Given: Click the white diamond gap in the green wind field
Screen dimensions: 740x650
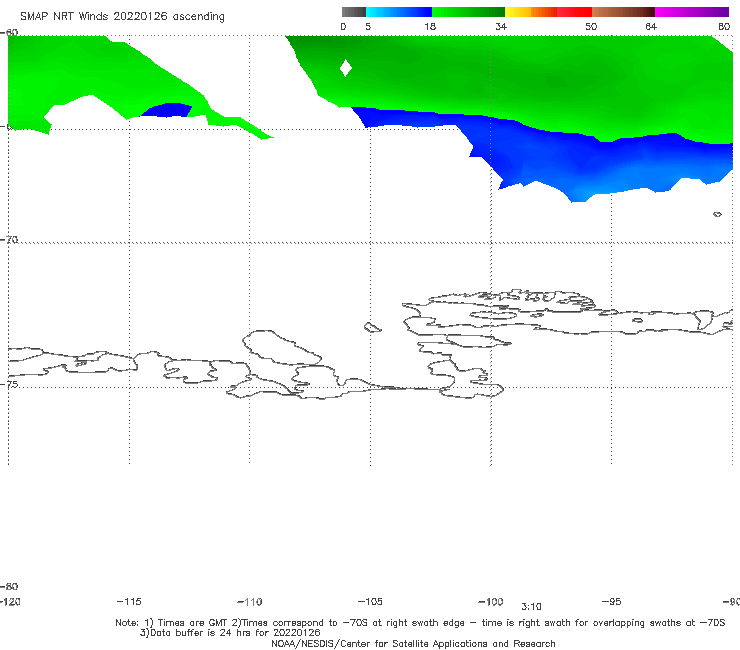Looking at the screenshot, I should click(345, 68).
